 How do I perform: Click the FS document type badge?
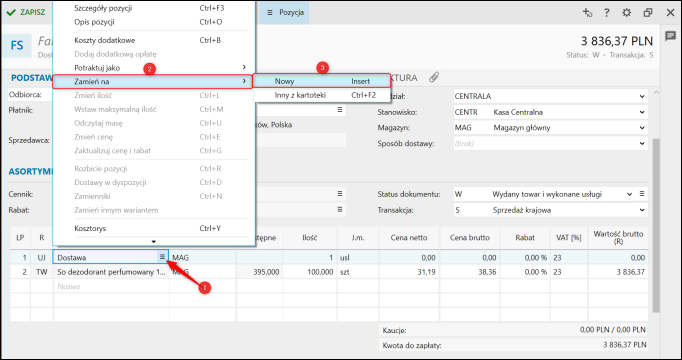[17, 45]
